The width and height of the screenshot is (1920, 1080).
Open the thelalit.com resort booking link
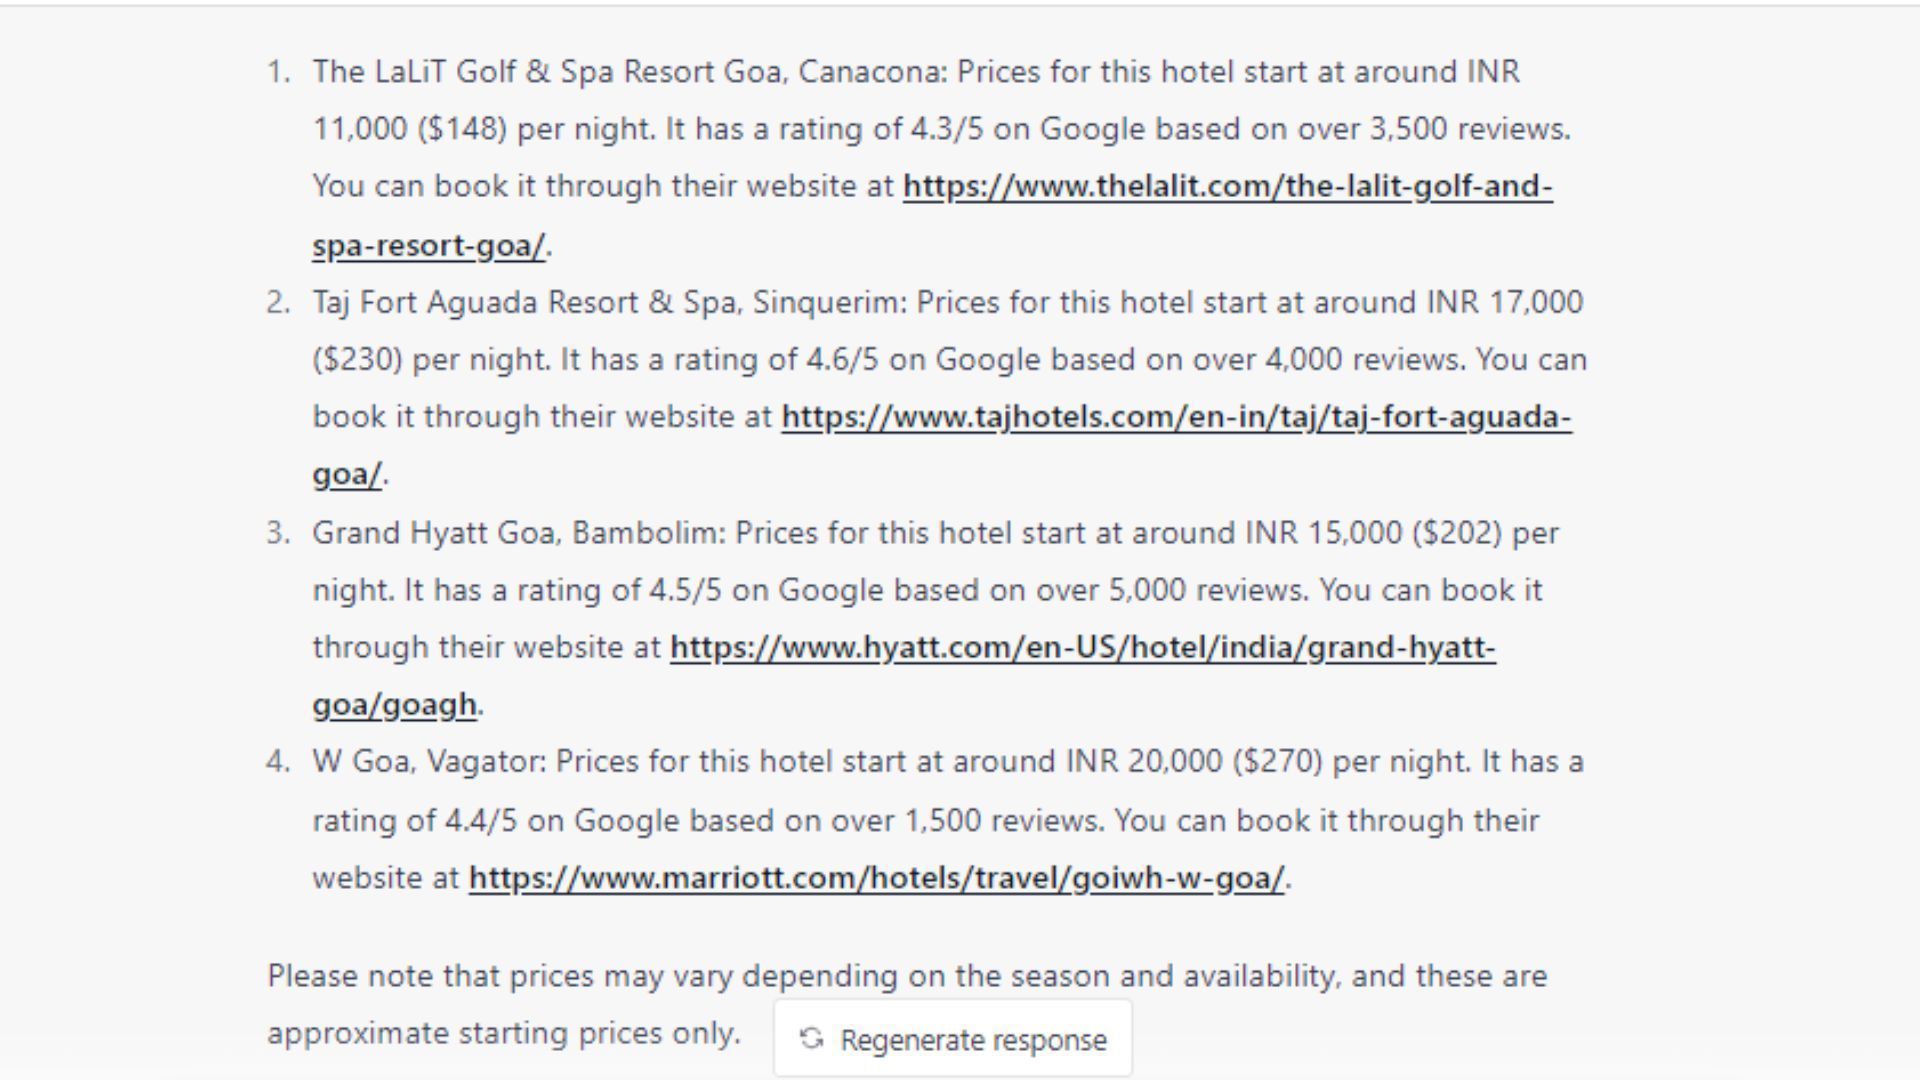click(x=1227, y=187)
